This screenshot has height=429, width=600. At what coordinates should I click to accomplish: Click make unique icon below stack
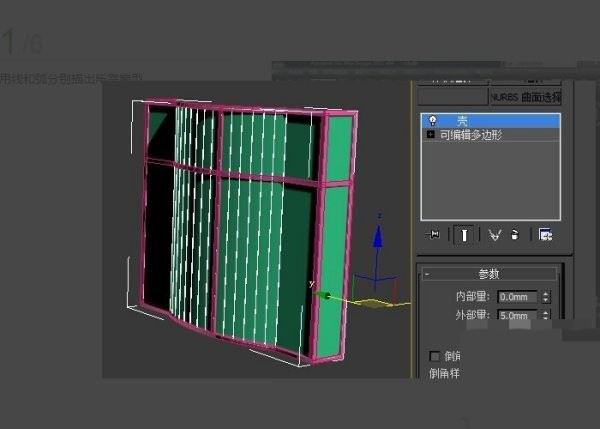pyautogui.click(x=493, y=235)
